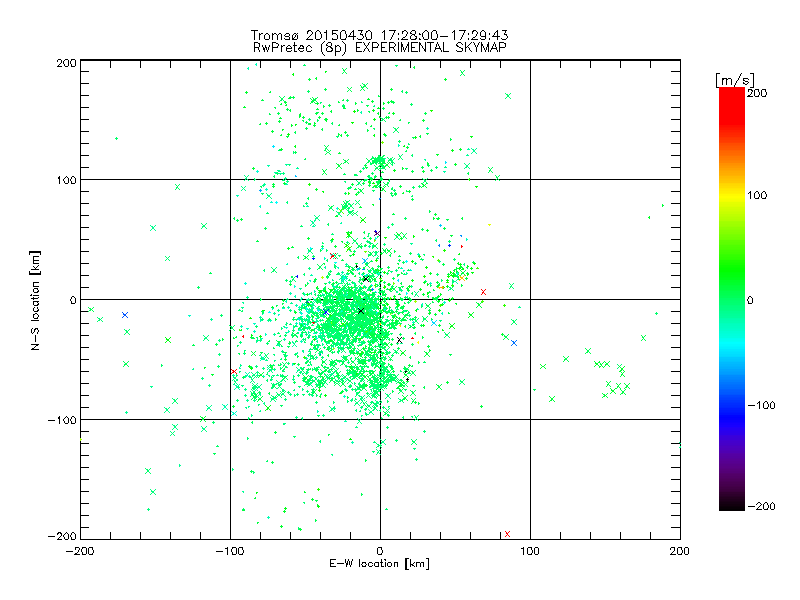This screenshot has height=600, width=800.
Task: Select the "[m/s]" color bar unit label
Action: pos(735,80)
